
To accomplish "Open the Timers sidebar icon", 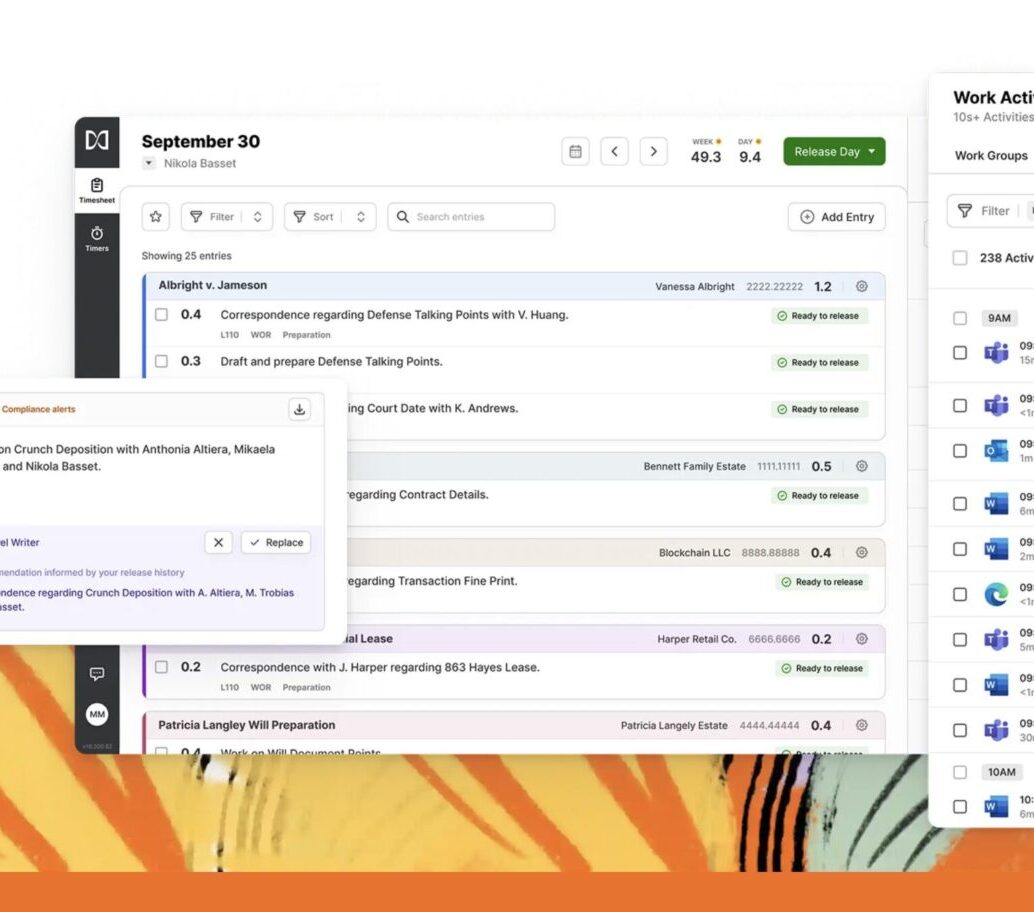I will (x=97, y=238).
